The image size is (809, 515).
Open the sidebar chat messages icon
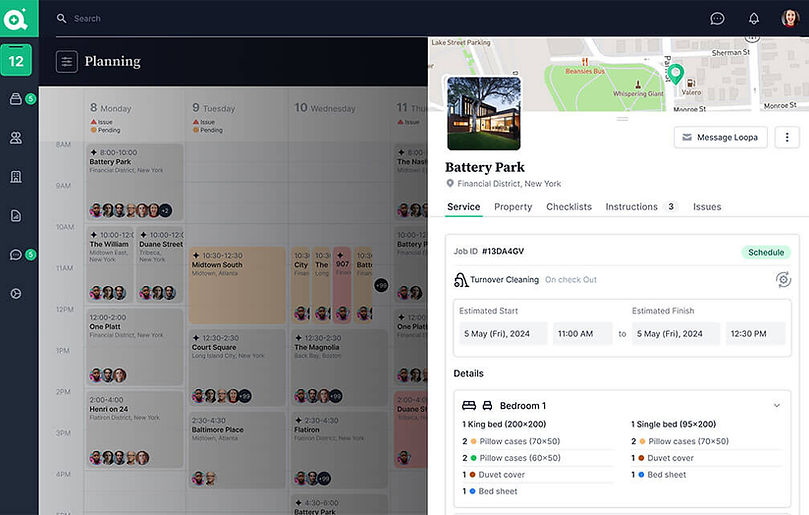coord(16,254)
